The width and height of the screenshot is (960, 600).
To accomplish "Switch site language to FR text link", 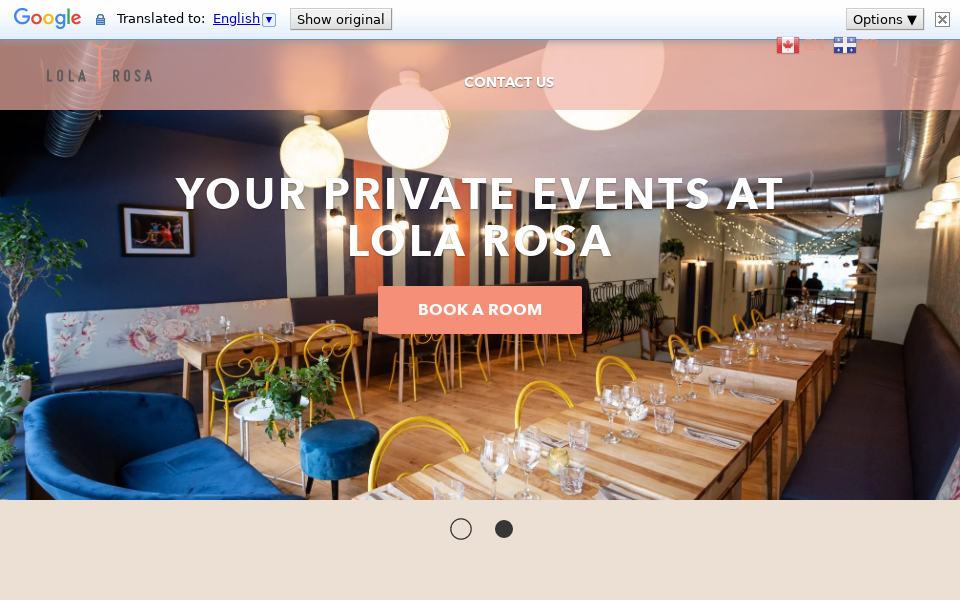I will point(869,45).
